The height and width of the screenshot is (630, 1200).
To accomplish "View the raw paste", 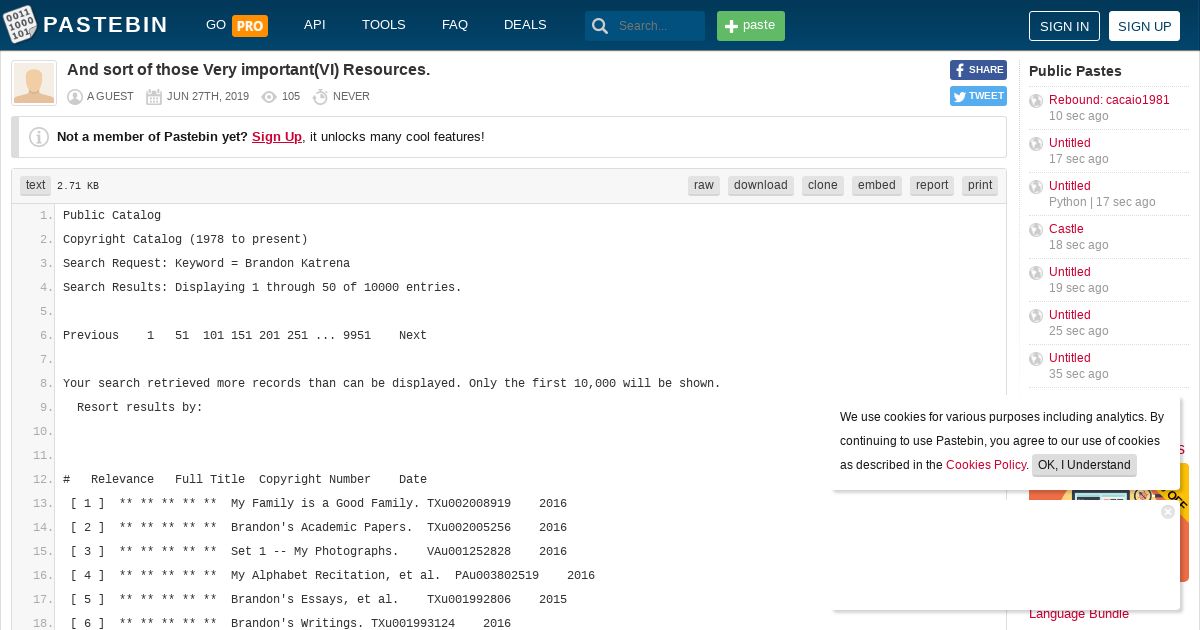I will pyautogui.click(x=704, y=186).
